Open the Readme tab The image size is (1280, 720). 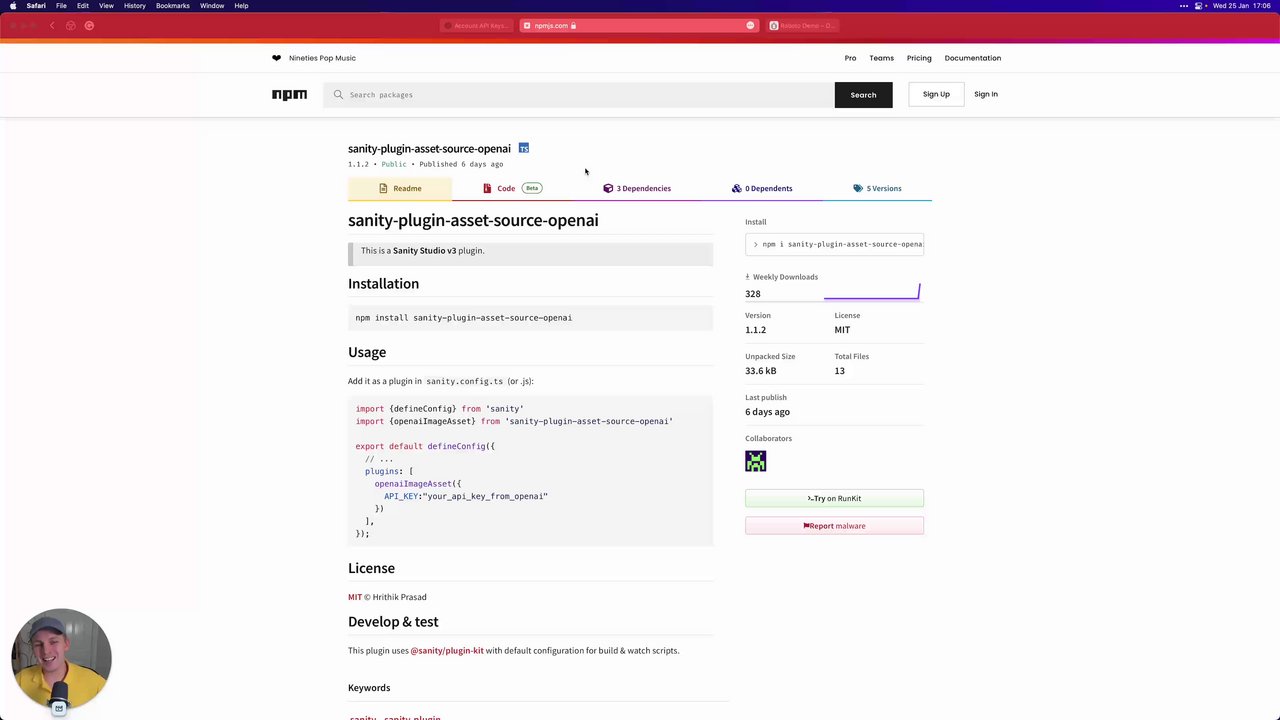tap(400, 188)
